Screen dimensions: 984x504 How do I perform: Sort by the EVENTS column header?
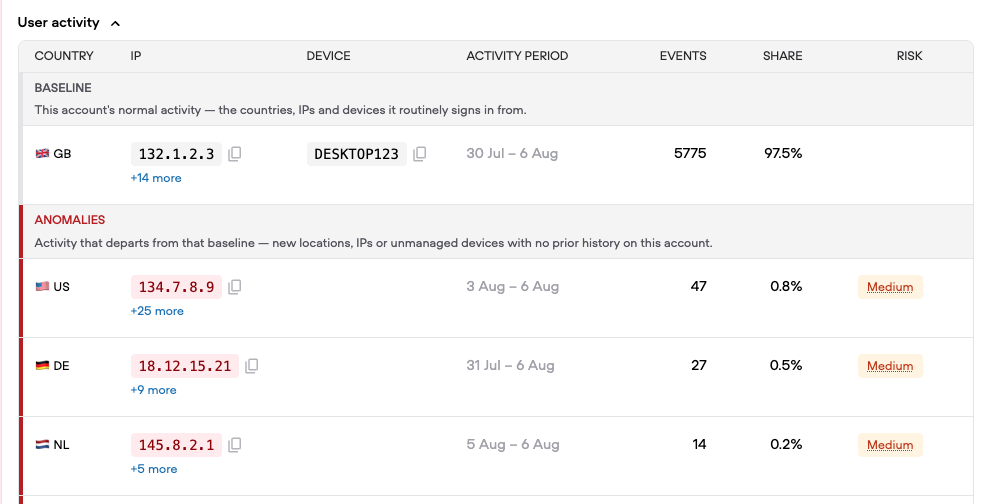683,56
